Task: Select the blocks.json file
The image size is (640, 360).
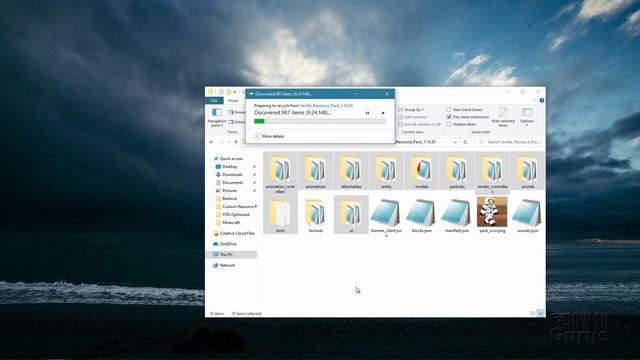Action: pyautogui.click(x=422, y=215)
